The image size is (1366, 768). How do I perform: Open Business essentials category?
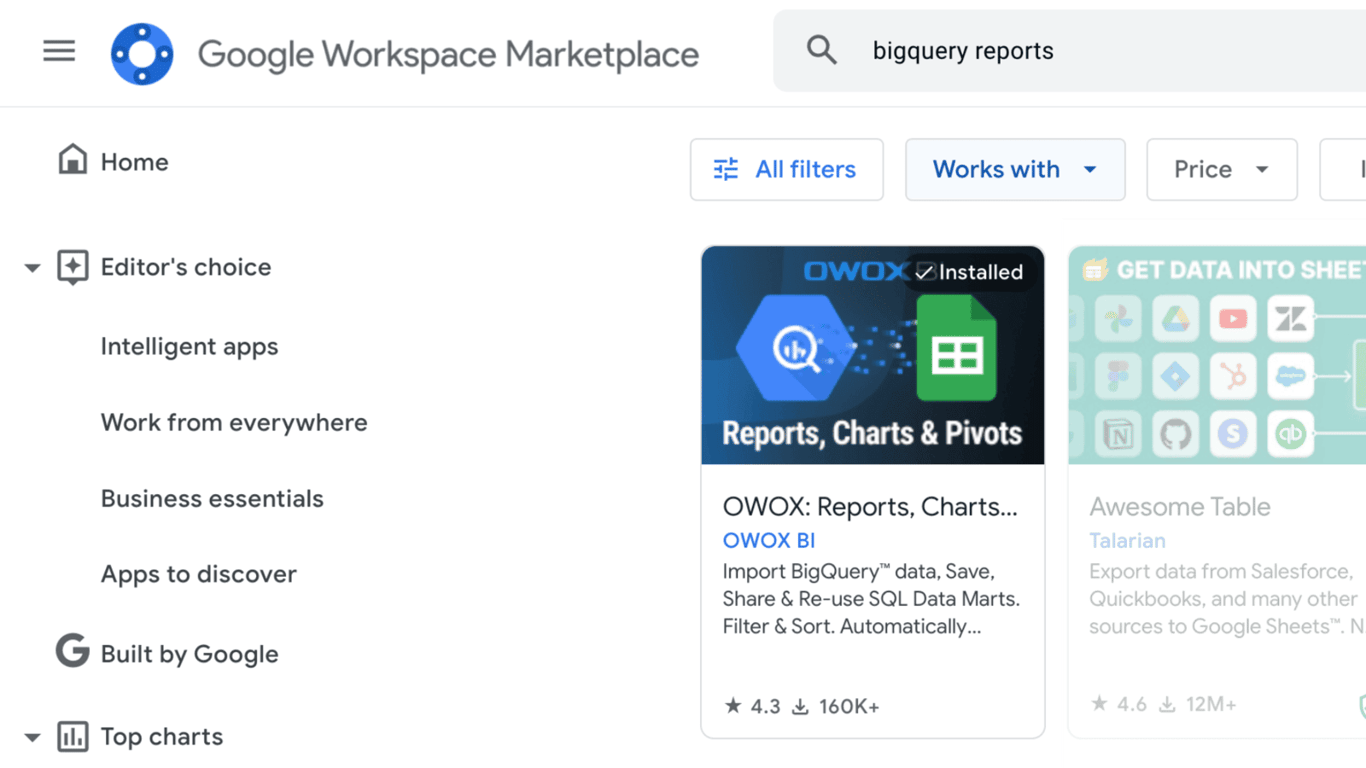[x=212, y=498]
